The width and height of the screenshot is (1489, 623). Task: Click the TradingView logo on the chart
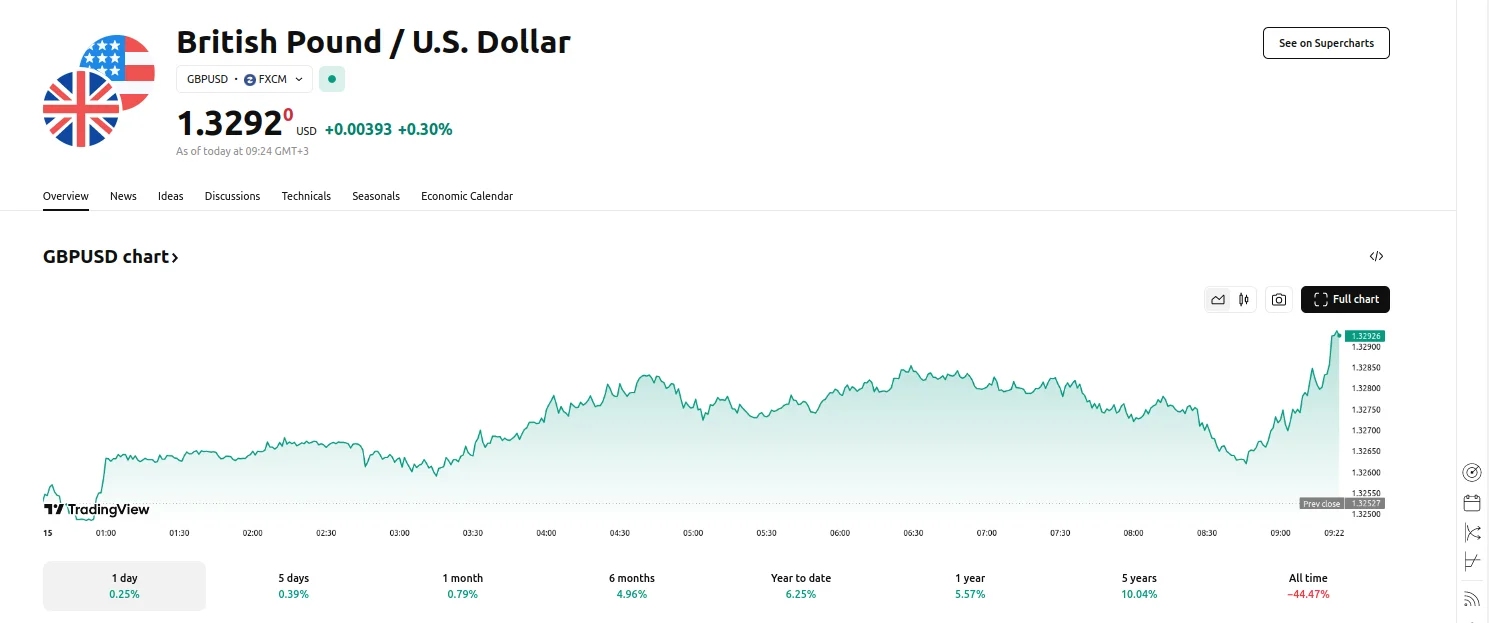click(x=97, y=509)
